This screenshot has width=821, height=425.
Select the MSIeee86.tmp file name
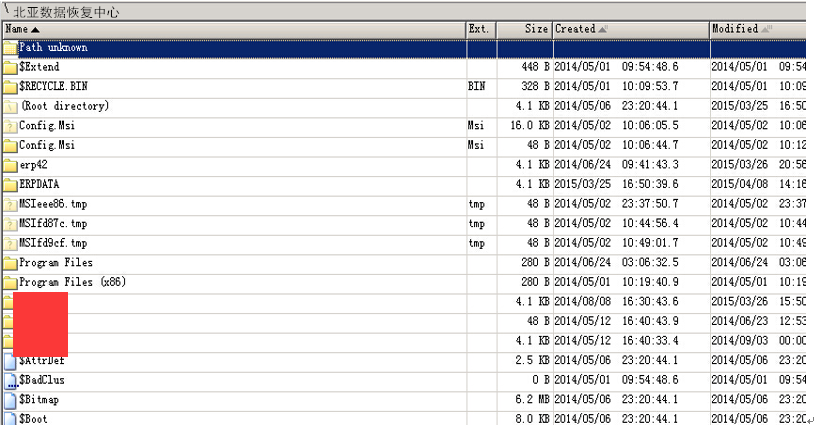pos(53,204)
